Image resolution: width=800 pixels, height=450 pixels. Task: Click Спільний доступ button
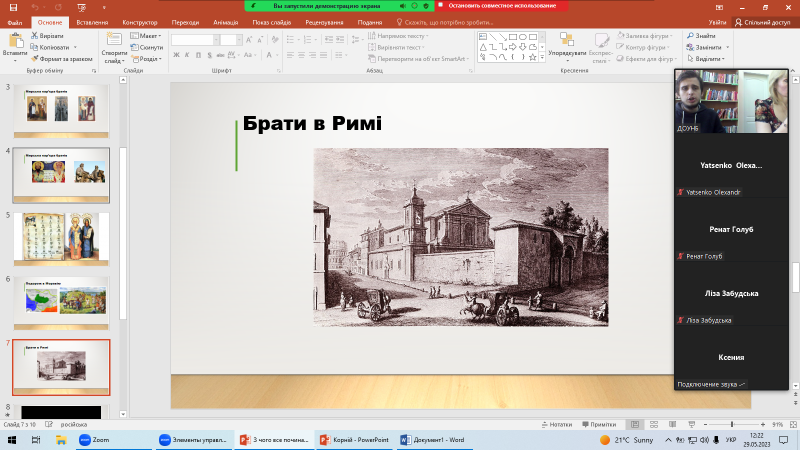[x=763, y=22]
